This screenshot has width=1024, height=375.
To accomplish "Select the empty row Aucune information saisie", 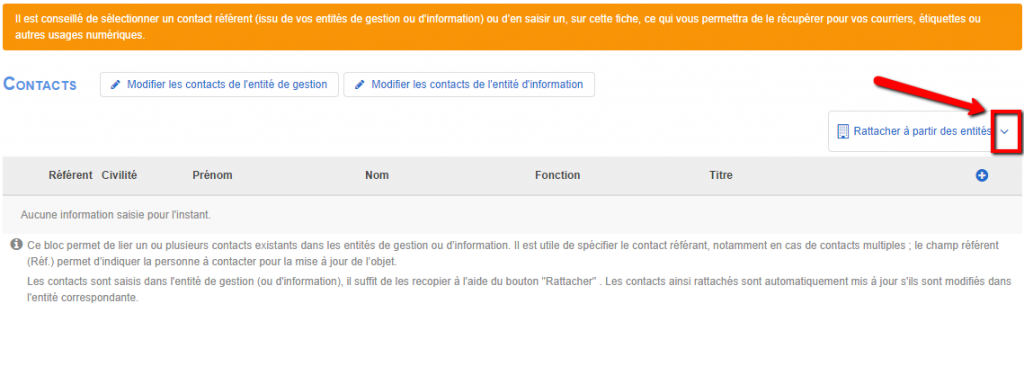I will [x=512, y=214].
